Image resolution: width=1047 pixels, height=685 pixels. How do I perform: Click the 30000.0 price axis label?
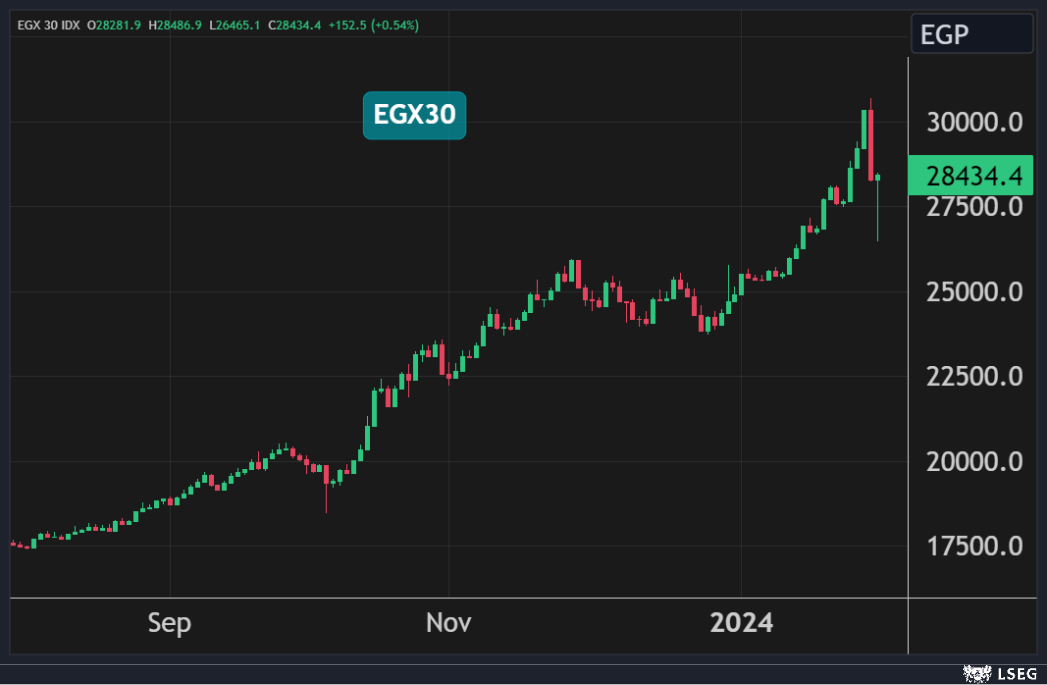(973, 122)
